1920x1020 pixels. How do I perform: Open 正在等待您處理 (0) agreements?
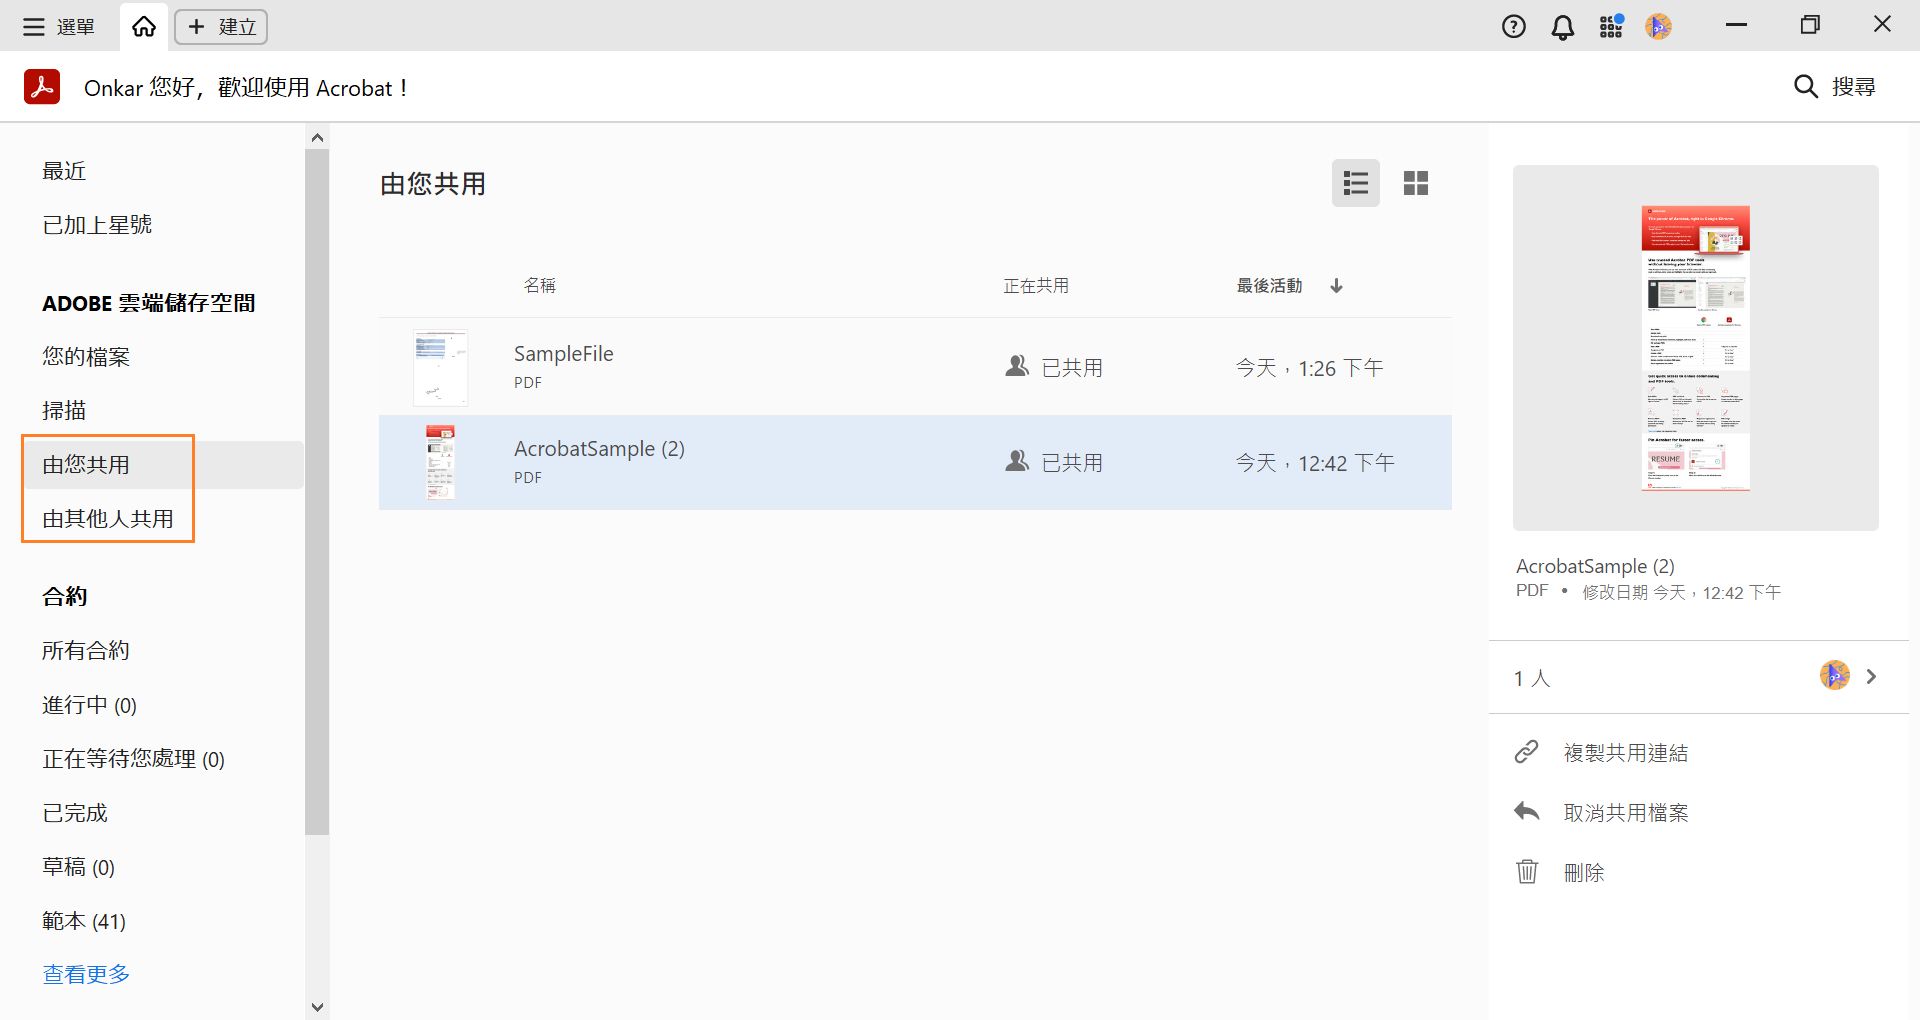tap(133, 759)
